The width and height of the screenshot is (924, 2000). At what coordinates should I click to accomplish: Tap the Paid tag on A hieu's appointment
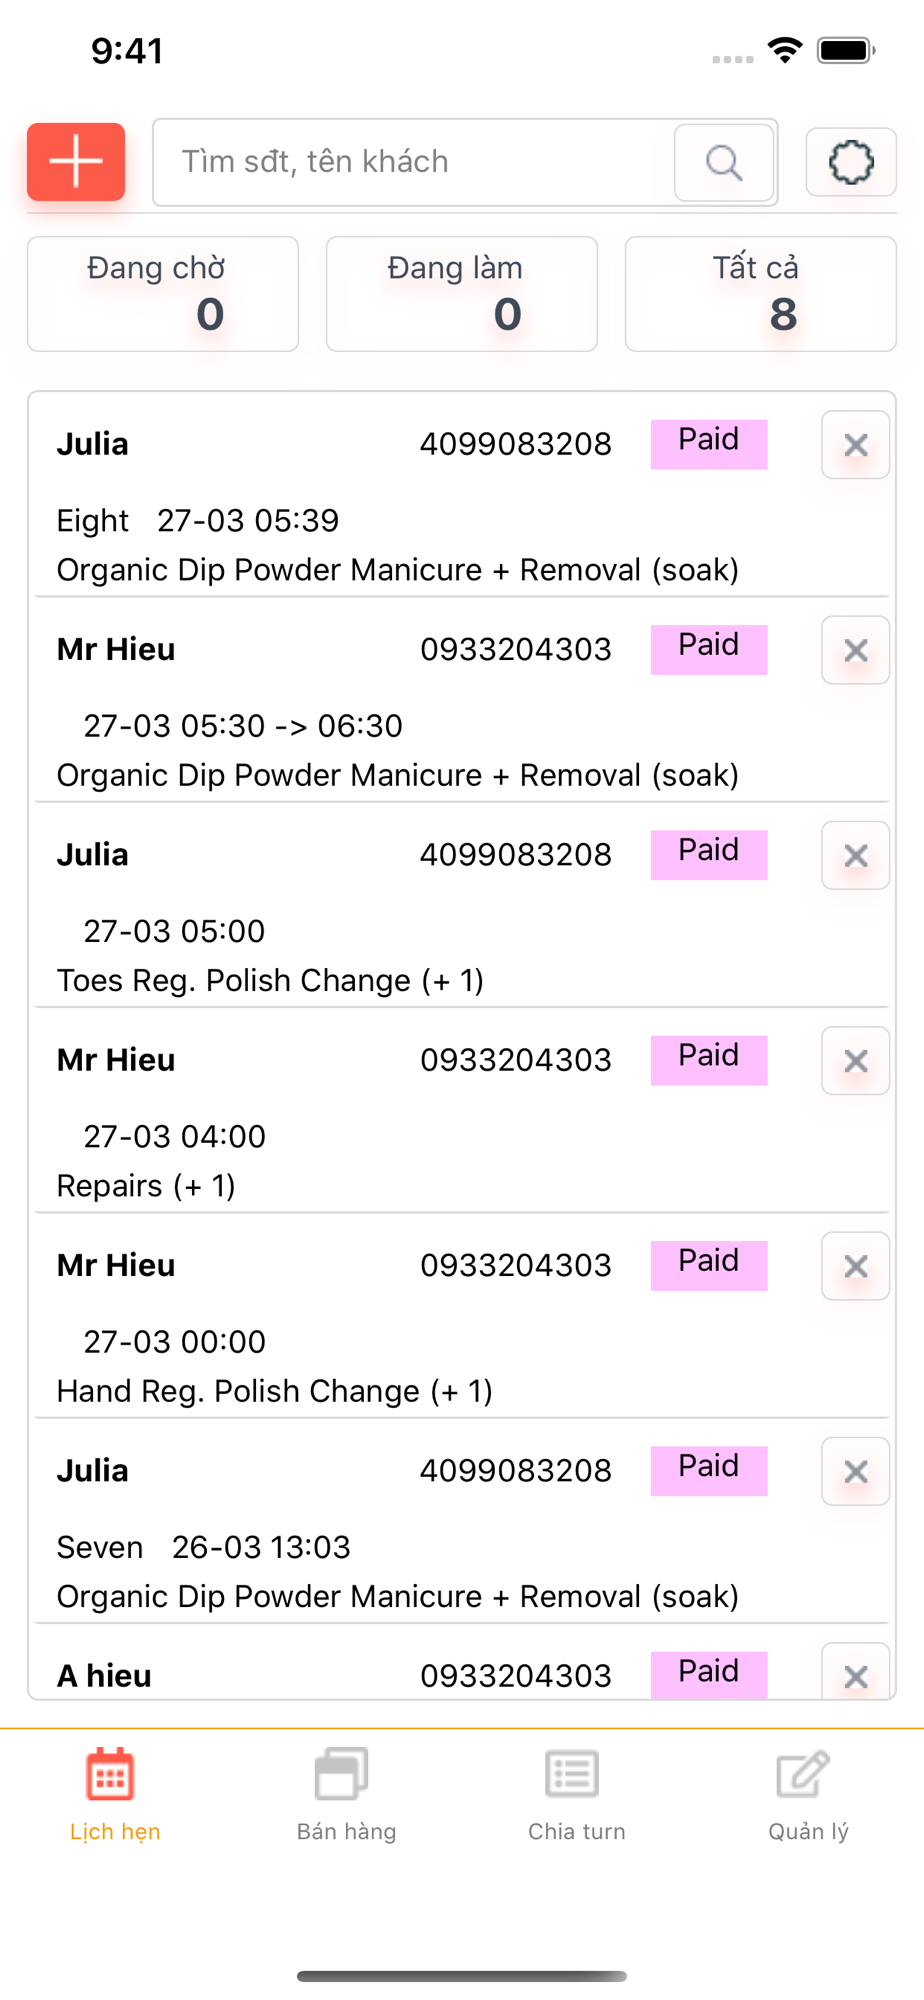[708, 1673]
